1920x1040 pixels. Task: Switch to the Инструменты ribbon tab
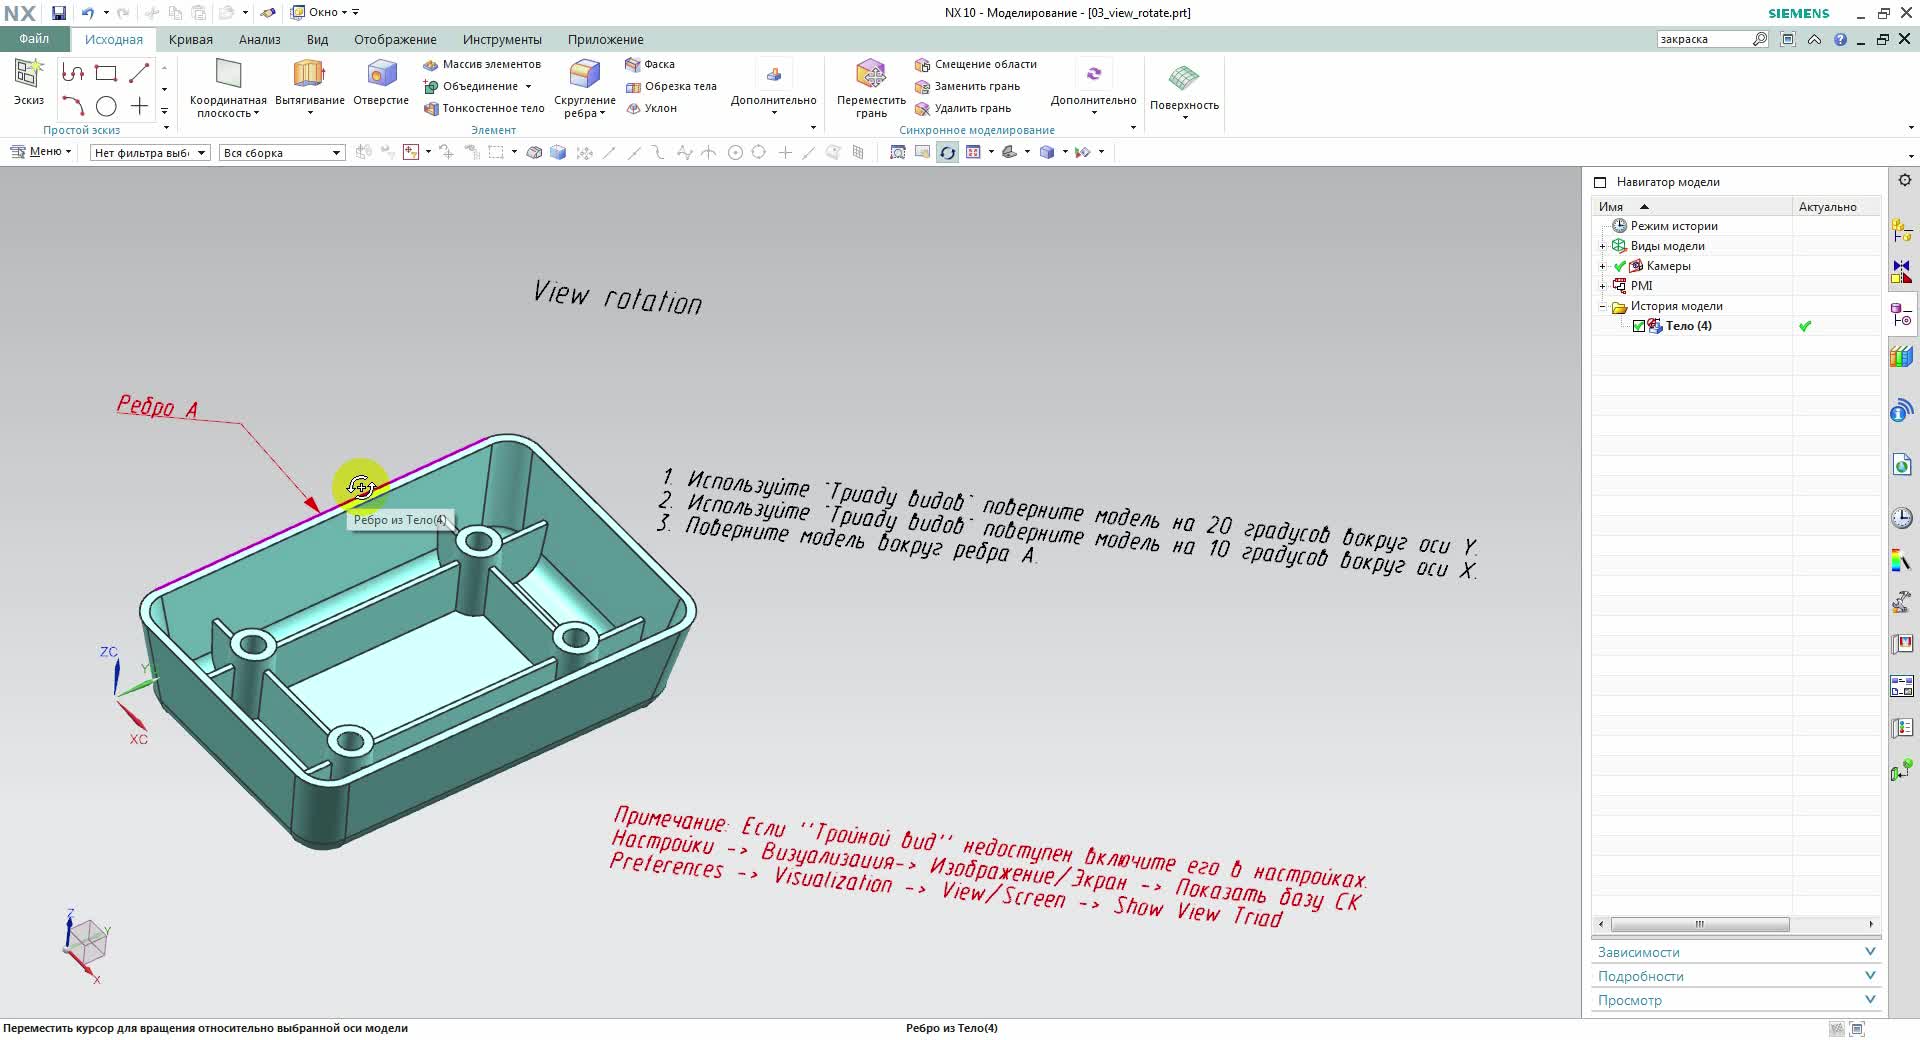pyautogui.click(x=502, y=40)
